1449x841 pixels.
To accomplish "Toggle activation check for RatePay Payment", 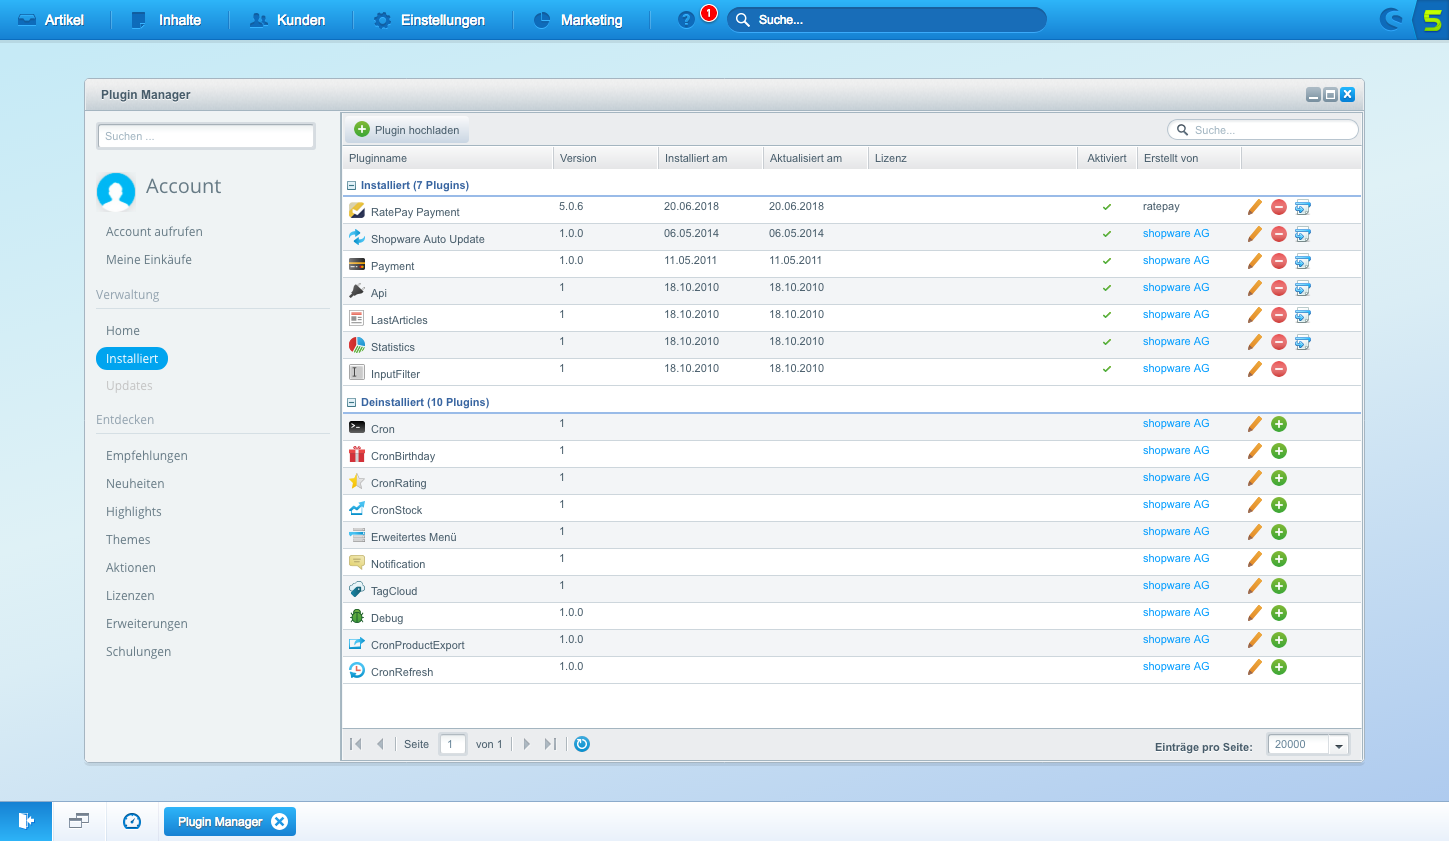I will (x=1107, y=207).
